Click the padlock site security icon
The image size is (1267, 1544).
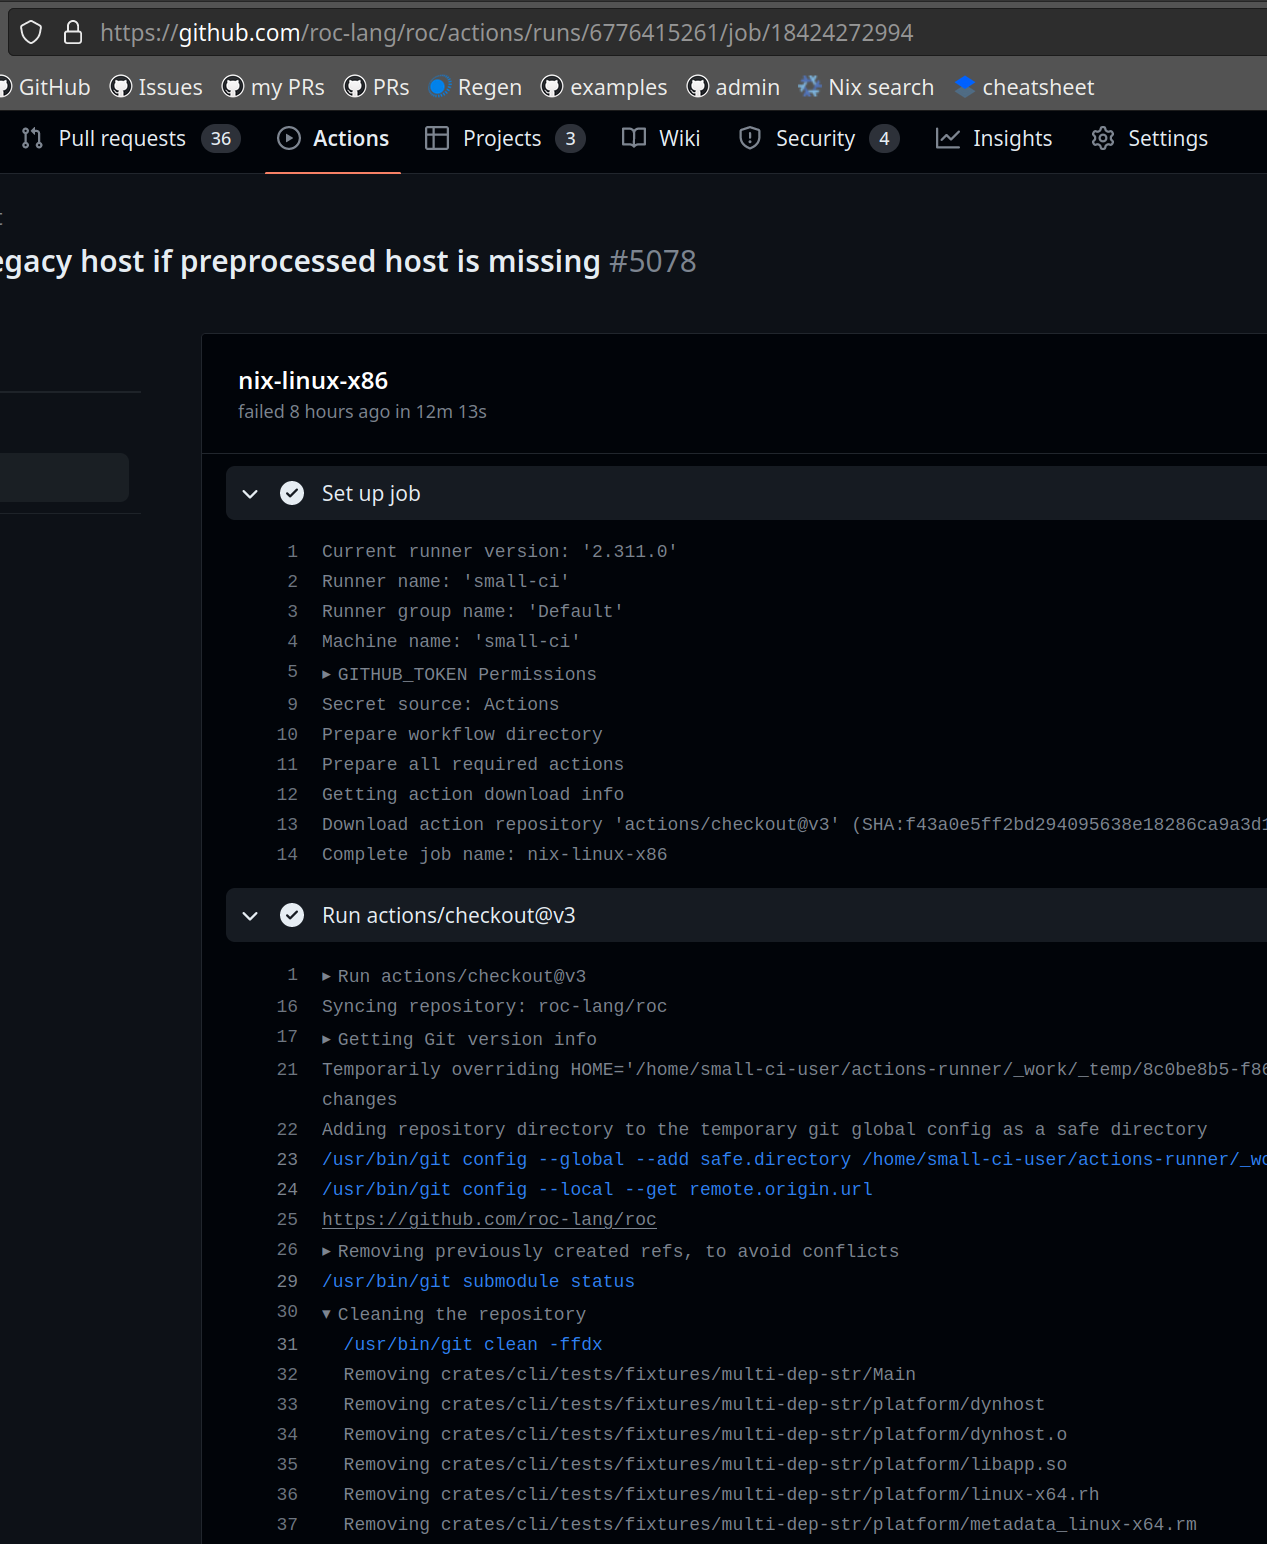(x=73, y=33)
